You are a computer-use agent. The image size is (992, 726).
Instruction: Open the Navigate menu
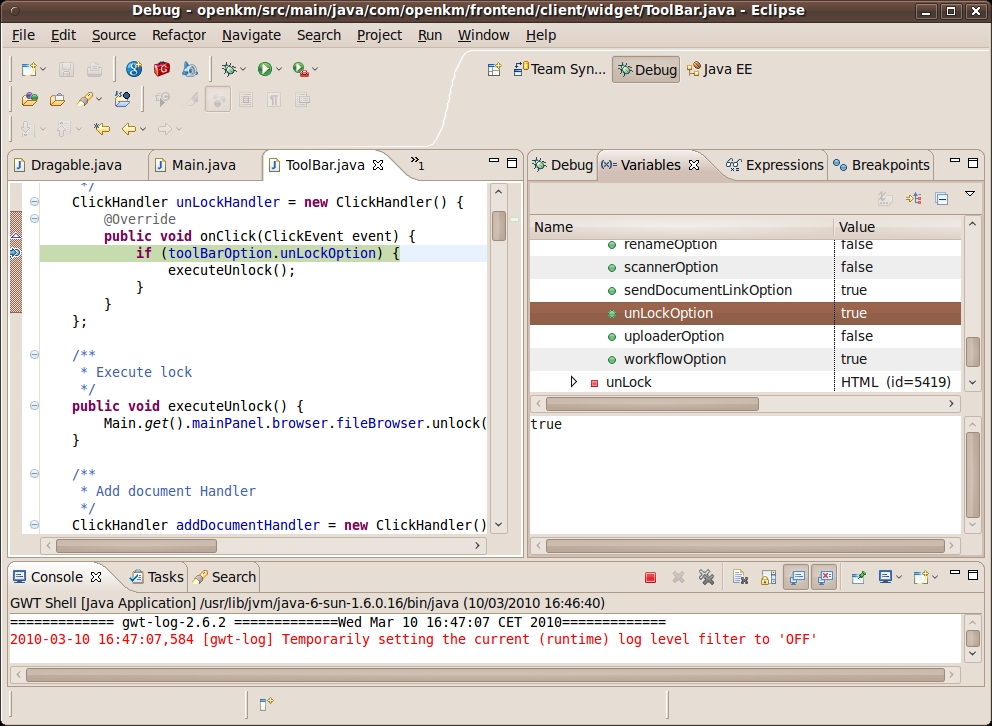[251, 35]
